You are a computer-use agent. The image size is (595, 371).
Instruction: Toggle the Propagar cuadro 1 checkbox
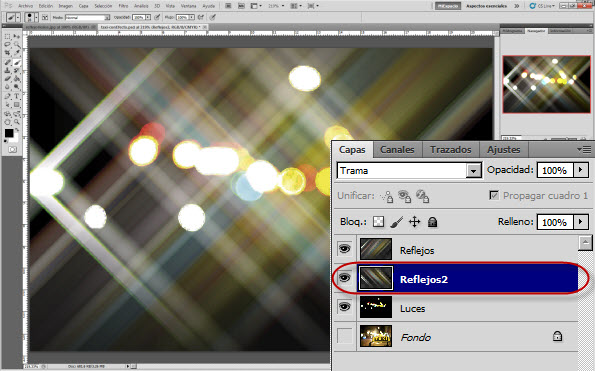(x=494, y=195)
